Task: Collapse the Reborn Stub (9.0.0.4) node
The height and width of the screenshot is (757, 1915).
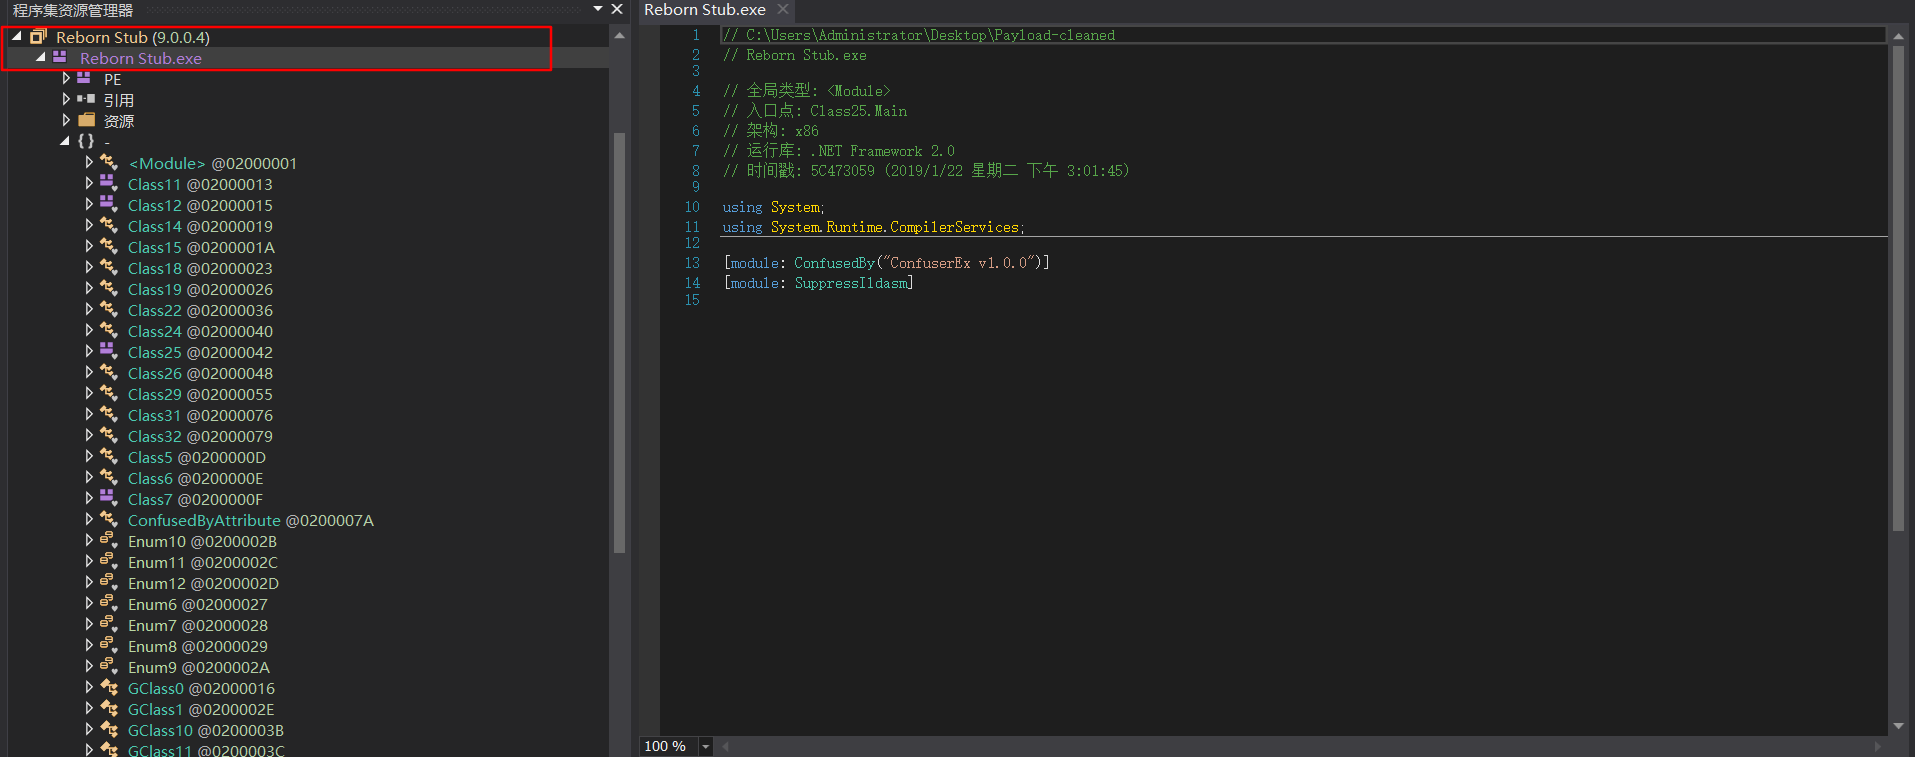Action: click(17, 37)
